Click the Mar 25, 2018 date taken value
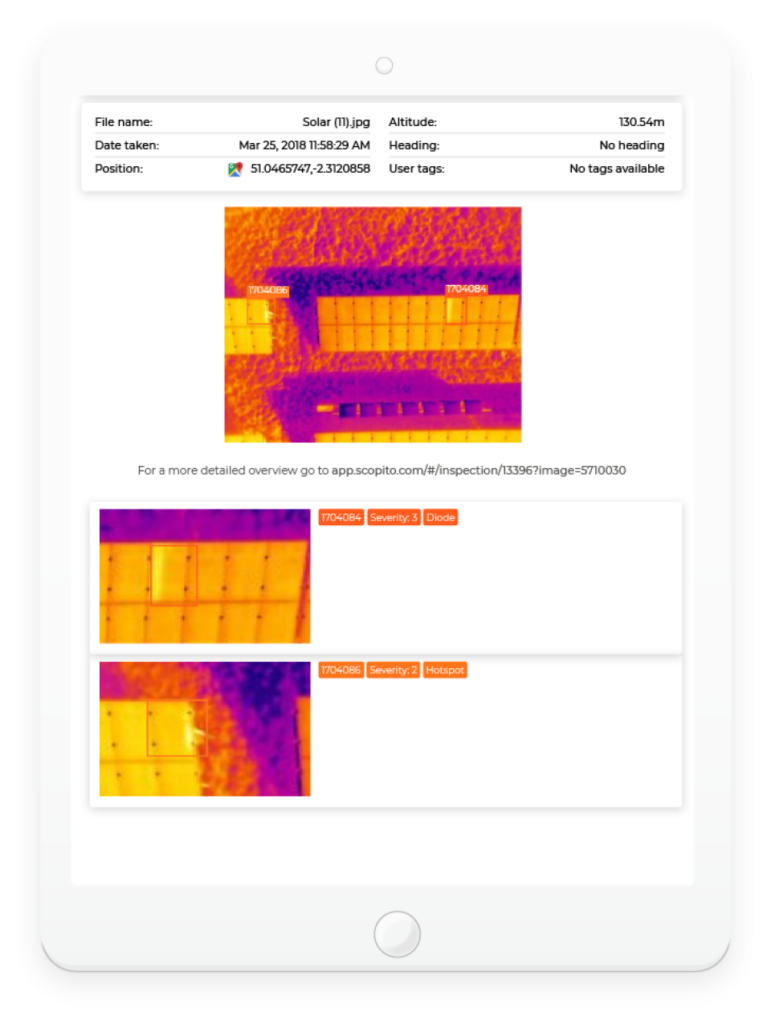 tap(304, 145)
